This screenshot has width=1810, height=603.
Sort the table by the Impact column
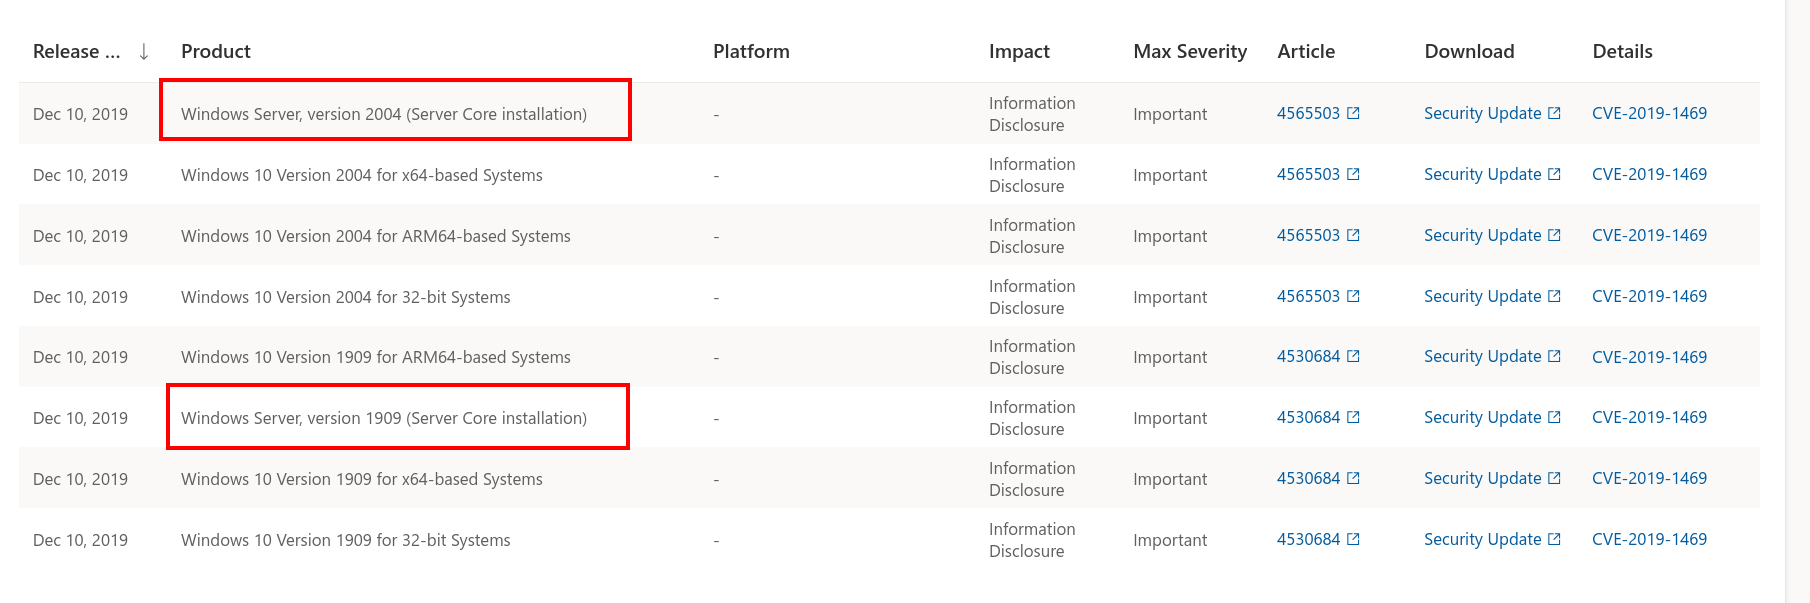(x=1018, y=51)
